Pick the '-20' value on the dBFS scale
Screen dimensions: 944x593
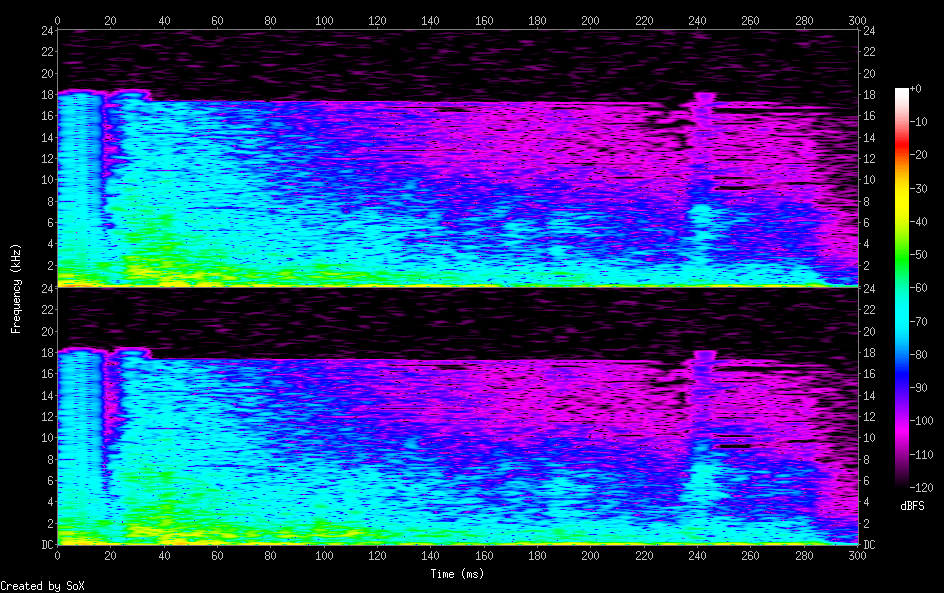click(x=919, y=155)
